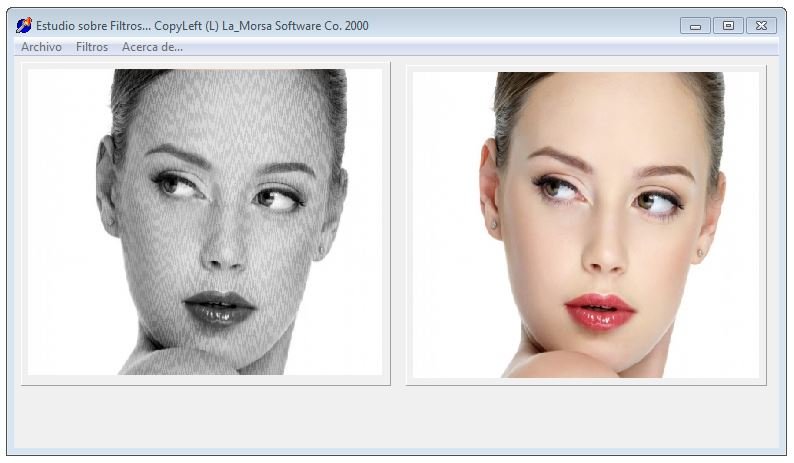This screenshot has width=794, height=463.
Task: Open the Archivo menu
Action: (x=42, y=47)
